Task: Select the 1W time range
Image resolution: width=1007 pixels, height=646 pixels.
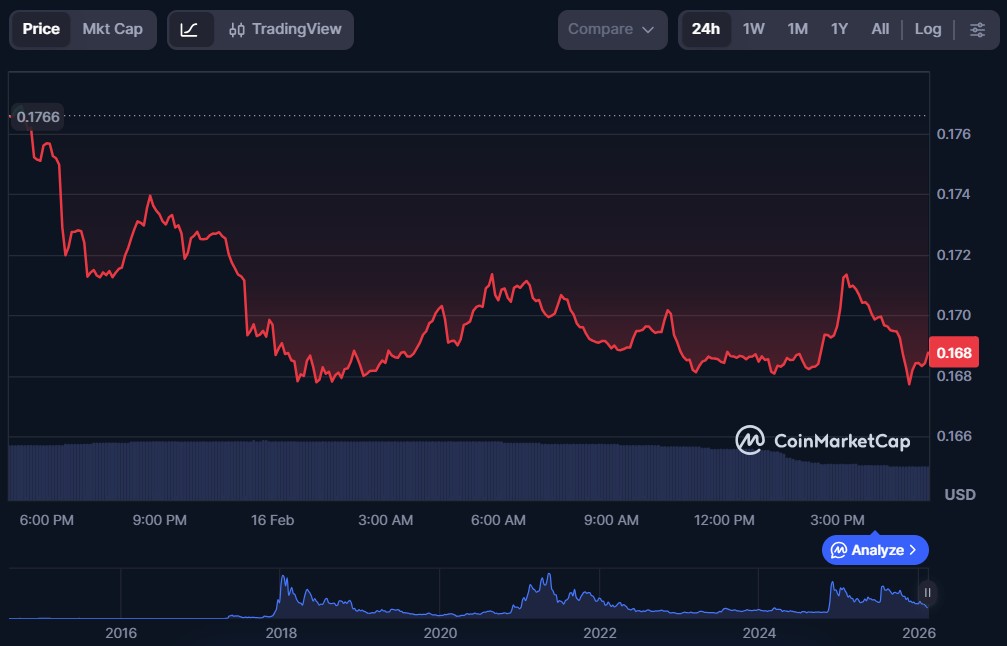Action: coord(754,29)
